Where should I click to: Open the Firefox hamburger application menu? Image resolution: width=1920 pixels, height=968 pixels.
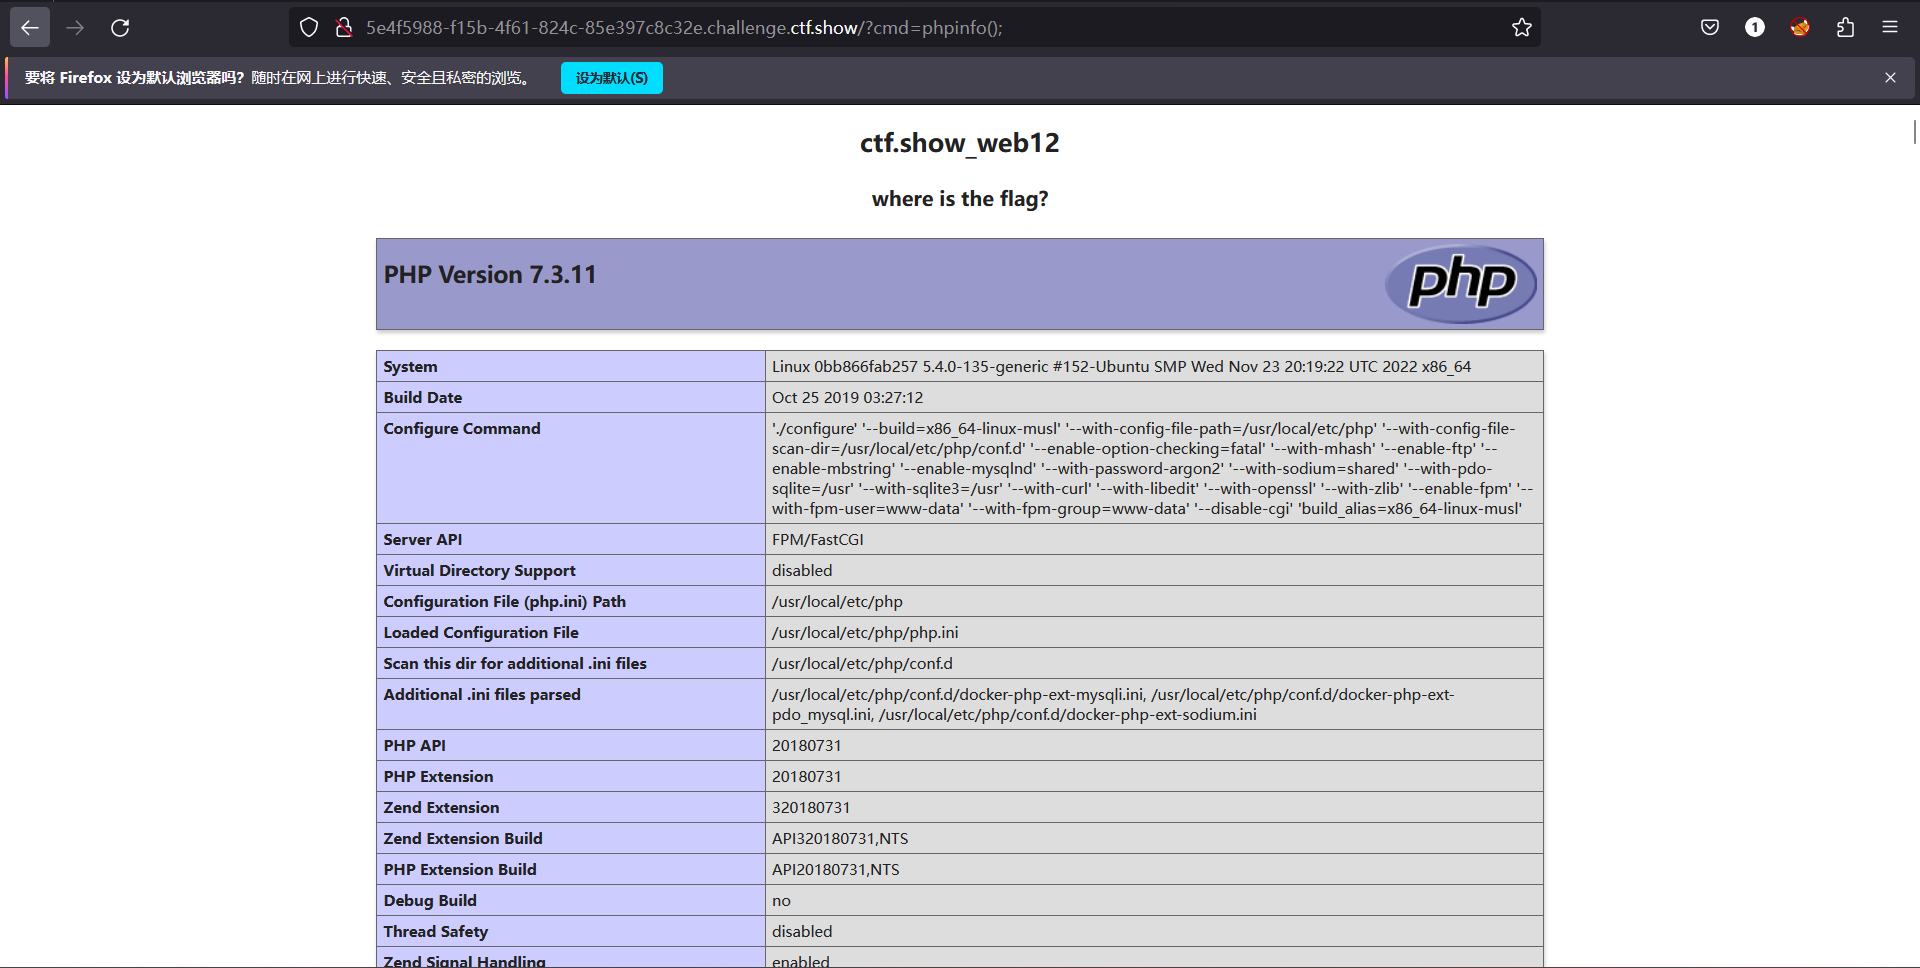tap(1890, 28)
